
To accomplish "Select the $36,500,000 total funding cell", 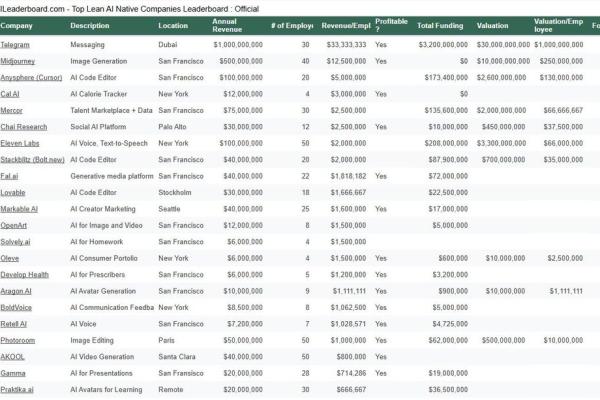I will [448, 390].
